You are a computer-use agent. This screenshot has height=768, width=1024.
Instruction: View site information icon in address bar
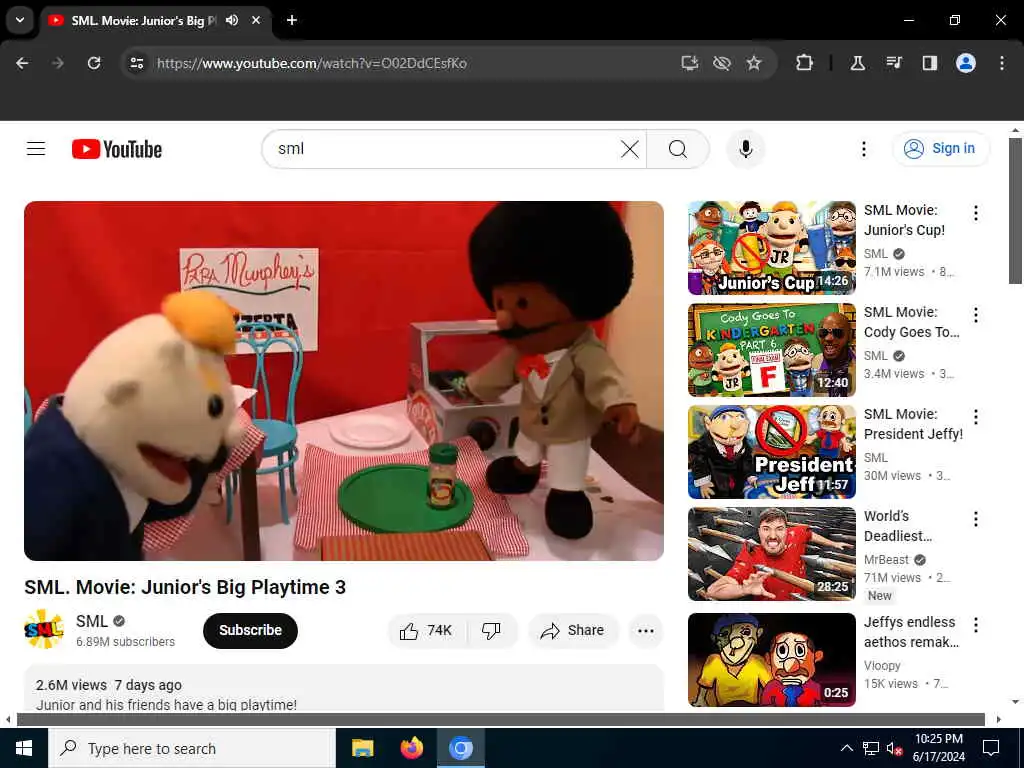137,63
